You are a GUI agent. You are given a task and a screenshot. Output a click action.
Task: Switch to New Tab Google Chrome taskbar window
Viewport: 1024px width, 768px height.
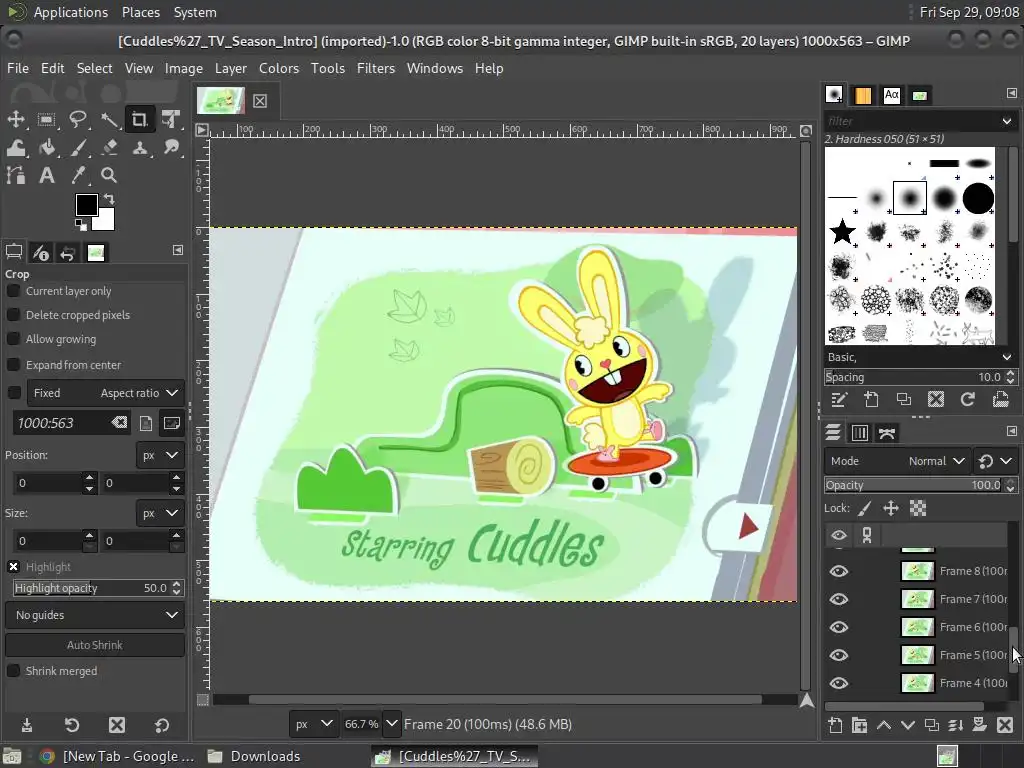click(x=117, y=756)
